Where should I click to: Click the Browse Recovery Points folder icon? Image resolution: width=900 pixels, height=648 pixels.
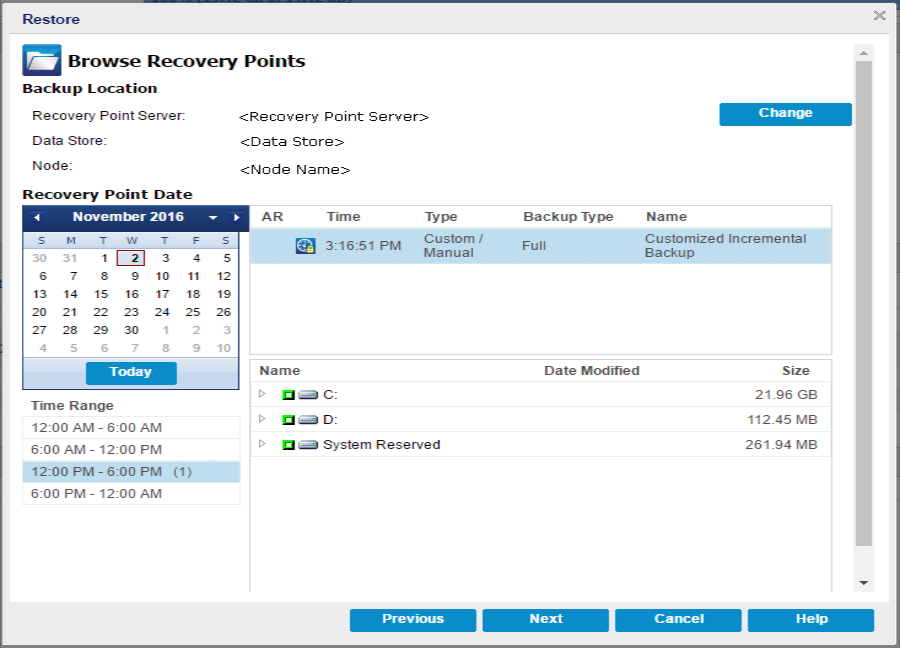[x=41, y=60]
